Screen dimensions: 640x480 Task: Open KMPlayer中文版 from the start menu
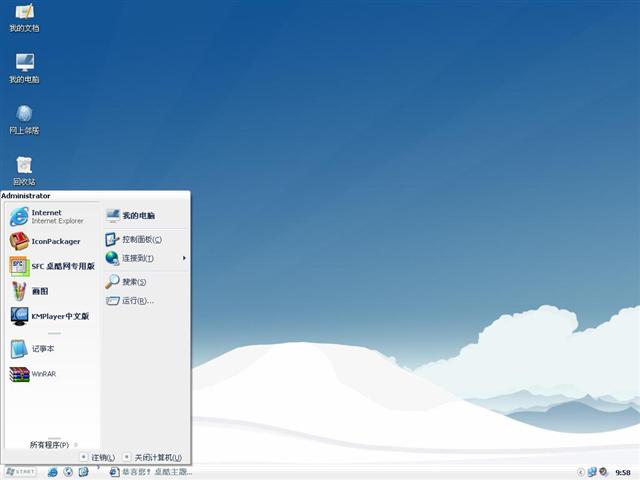point(52,316)
